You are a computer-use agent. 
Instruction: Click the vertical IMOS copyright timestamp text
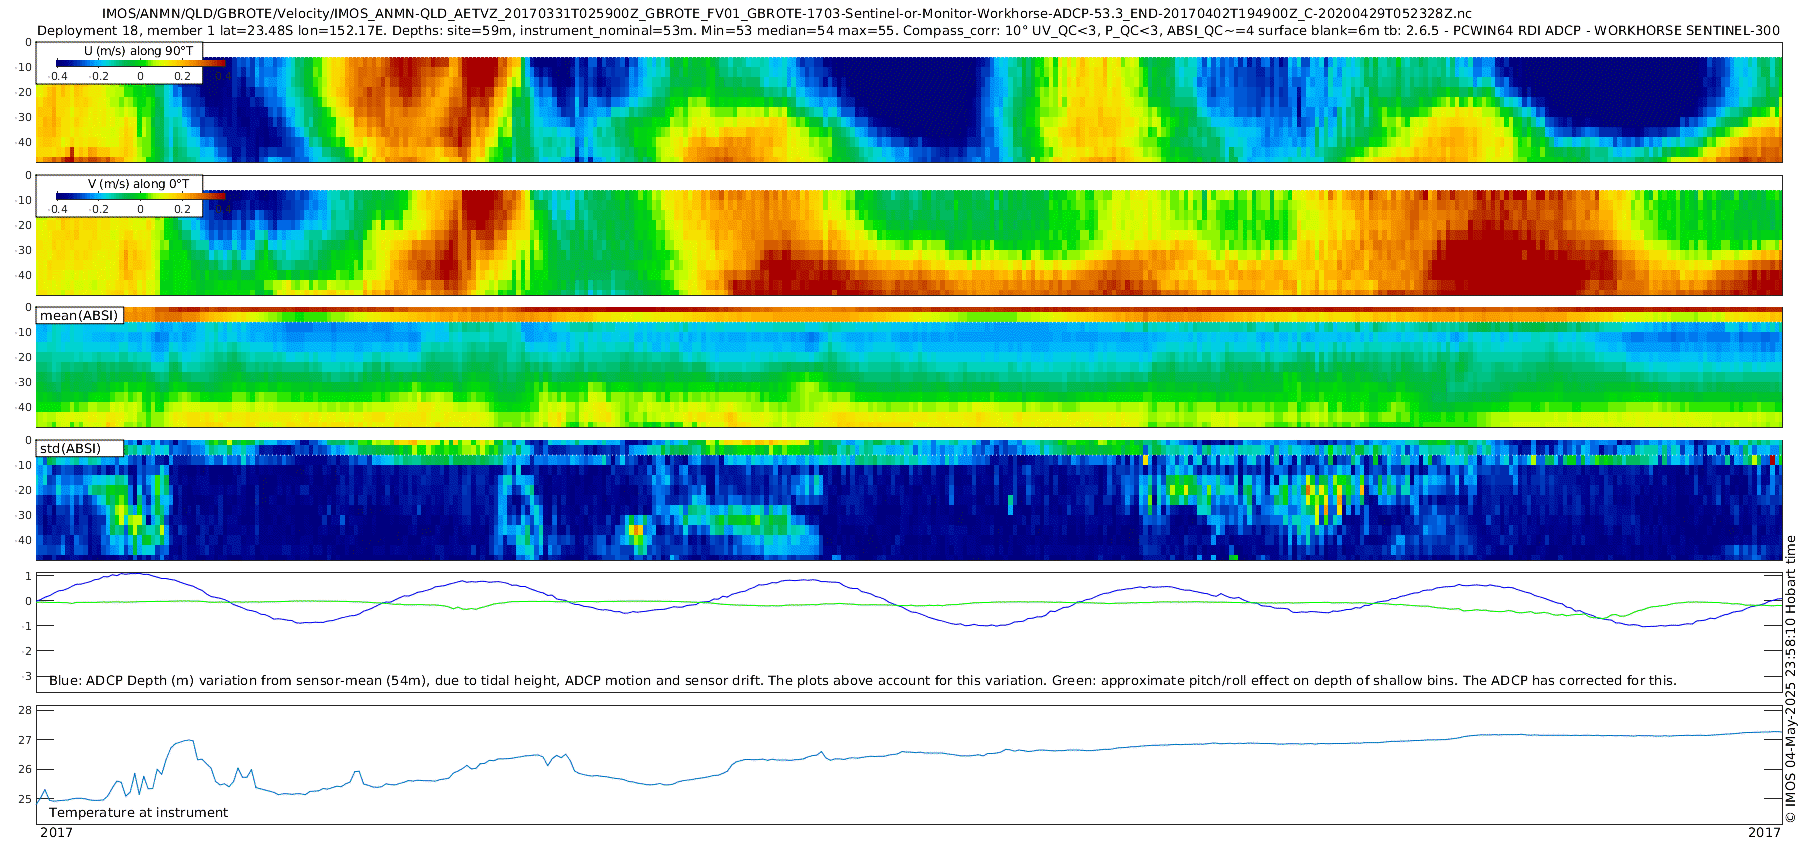(x=1790, y=679)
